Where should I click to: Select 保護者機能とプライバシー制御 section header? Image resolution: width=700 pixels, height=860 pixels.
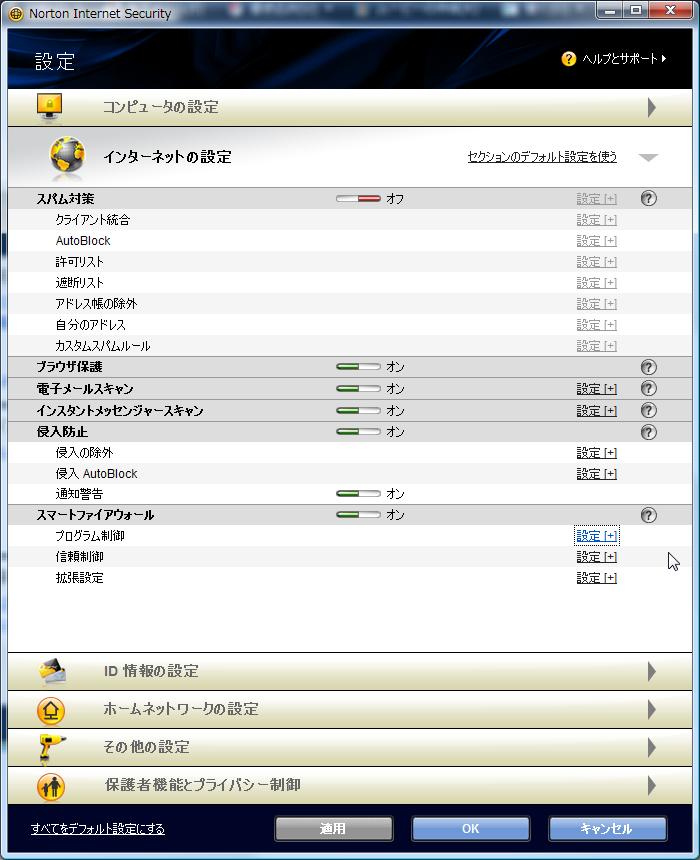(x=350, y=785)
